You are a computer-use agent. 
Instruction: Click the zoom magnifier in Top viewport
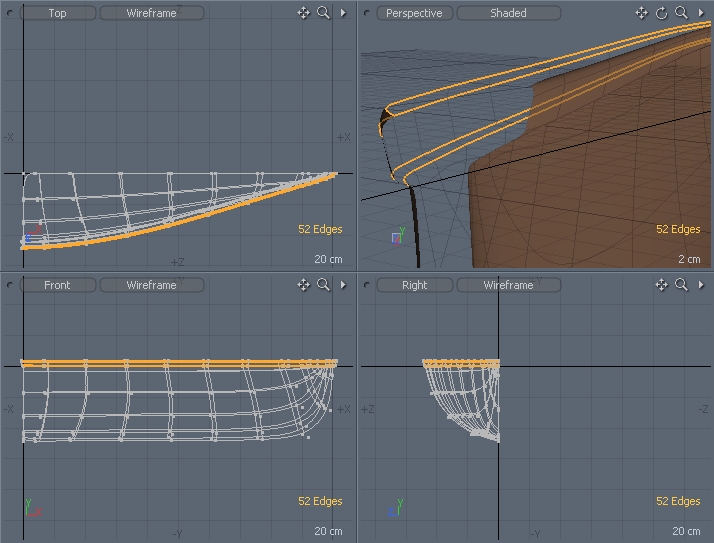pyautogui.click(x=323, y=13)
